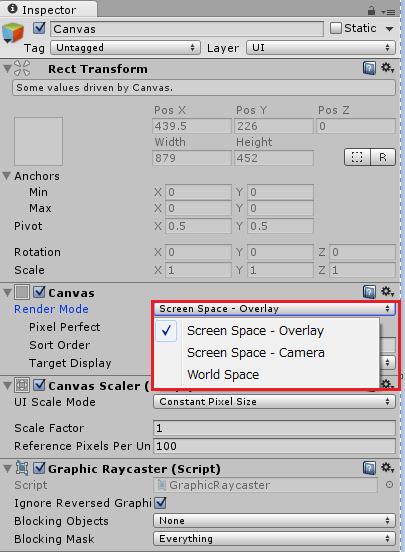Toggle the Static checkbox

[x=336, y=28]
